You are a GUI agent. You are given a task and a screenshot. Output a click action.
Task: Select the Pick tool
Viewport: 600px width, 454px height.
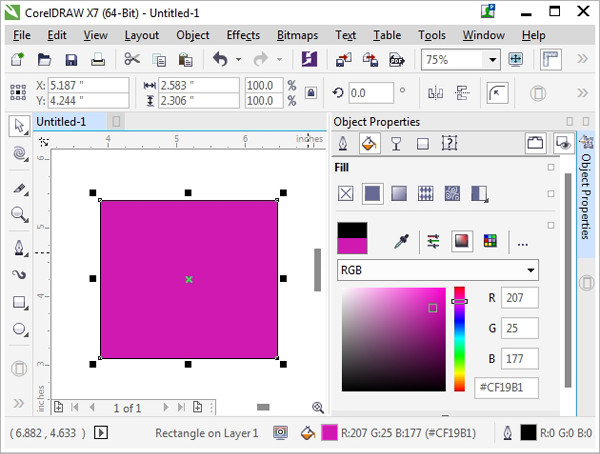tap(19, 126)
